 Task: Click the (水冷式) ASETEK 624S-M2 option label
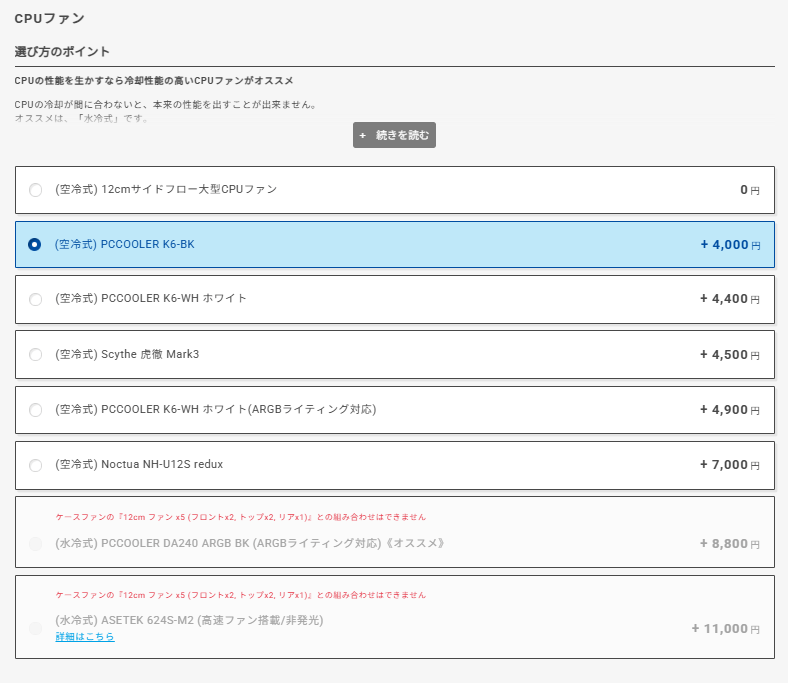point(189,620)
